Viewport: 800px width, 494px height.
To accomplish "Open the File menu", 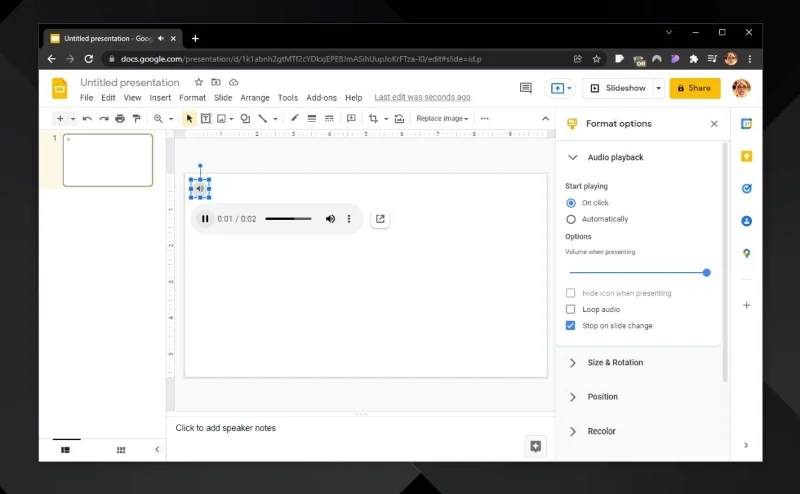I will point(86,97).
